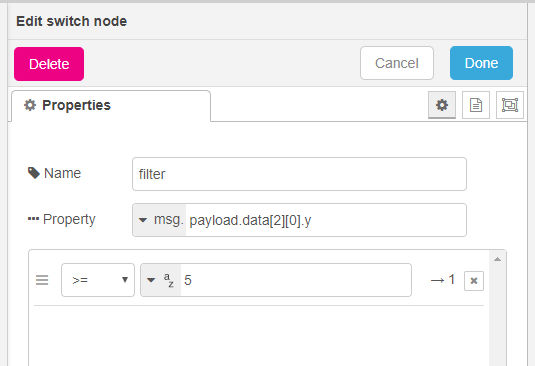
Task: Expand the rule value type dropdown arrow
Action: [151, 280]
